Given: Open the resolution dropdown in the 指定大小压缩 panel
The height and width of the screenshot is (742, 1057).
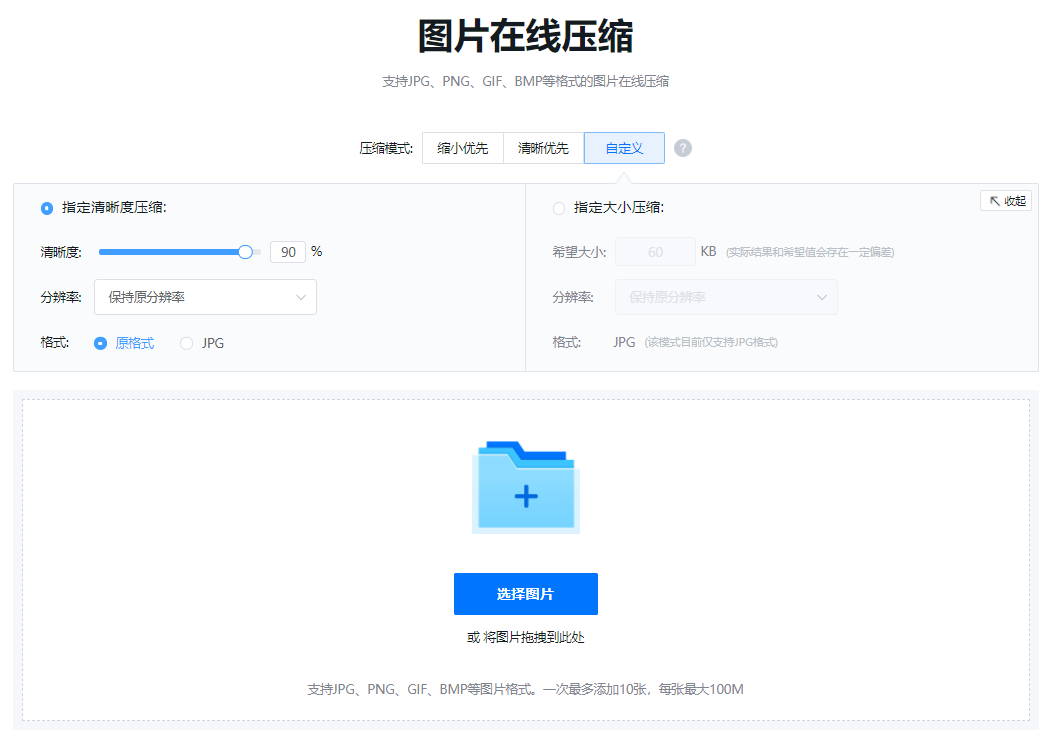Looking at the screenshot, I should click(726, 297).
